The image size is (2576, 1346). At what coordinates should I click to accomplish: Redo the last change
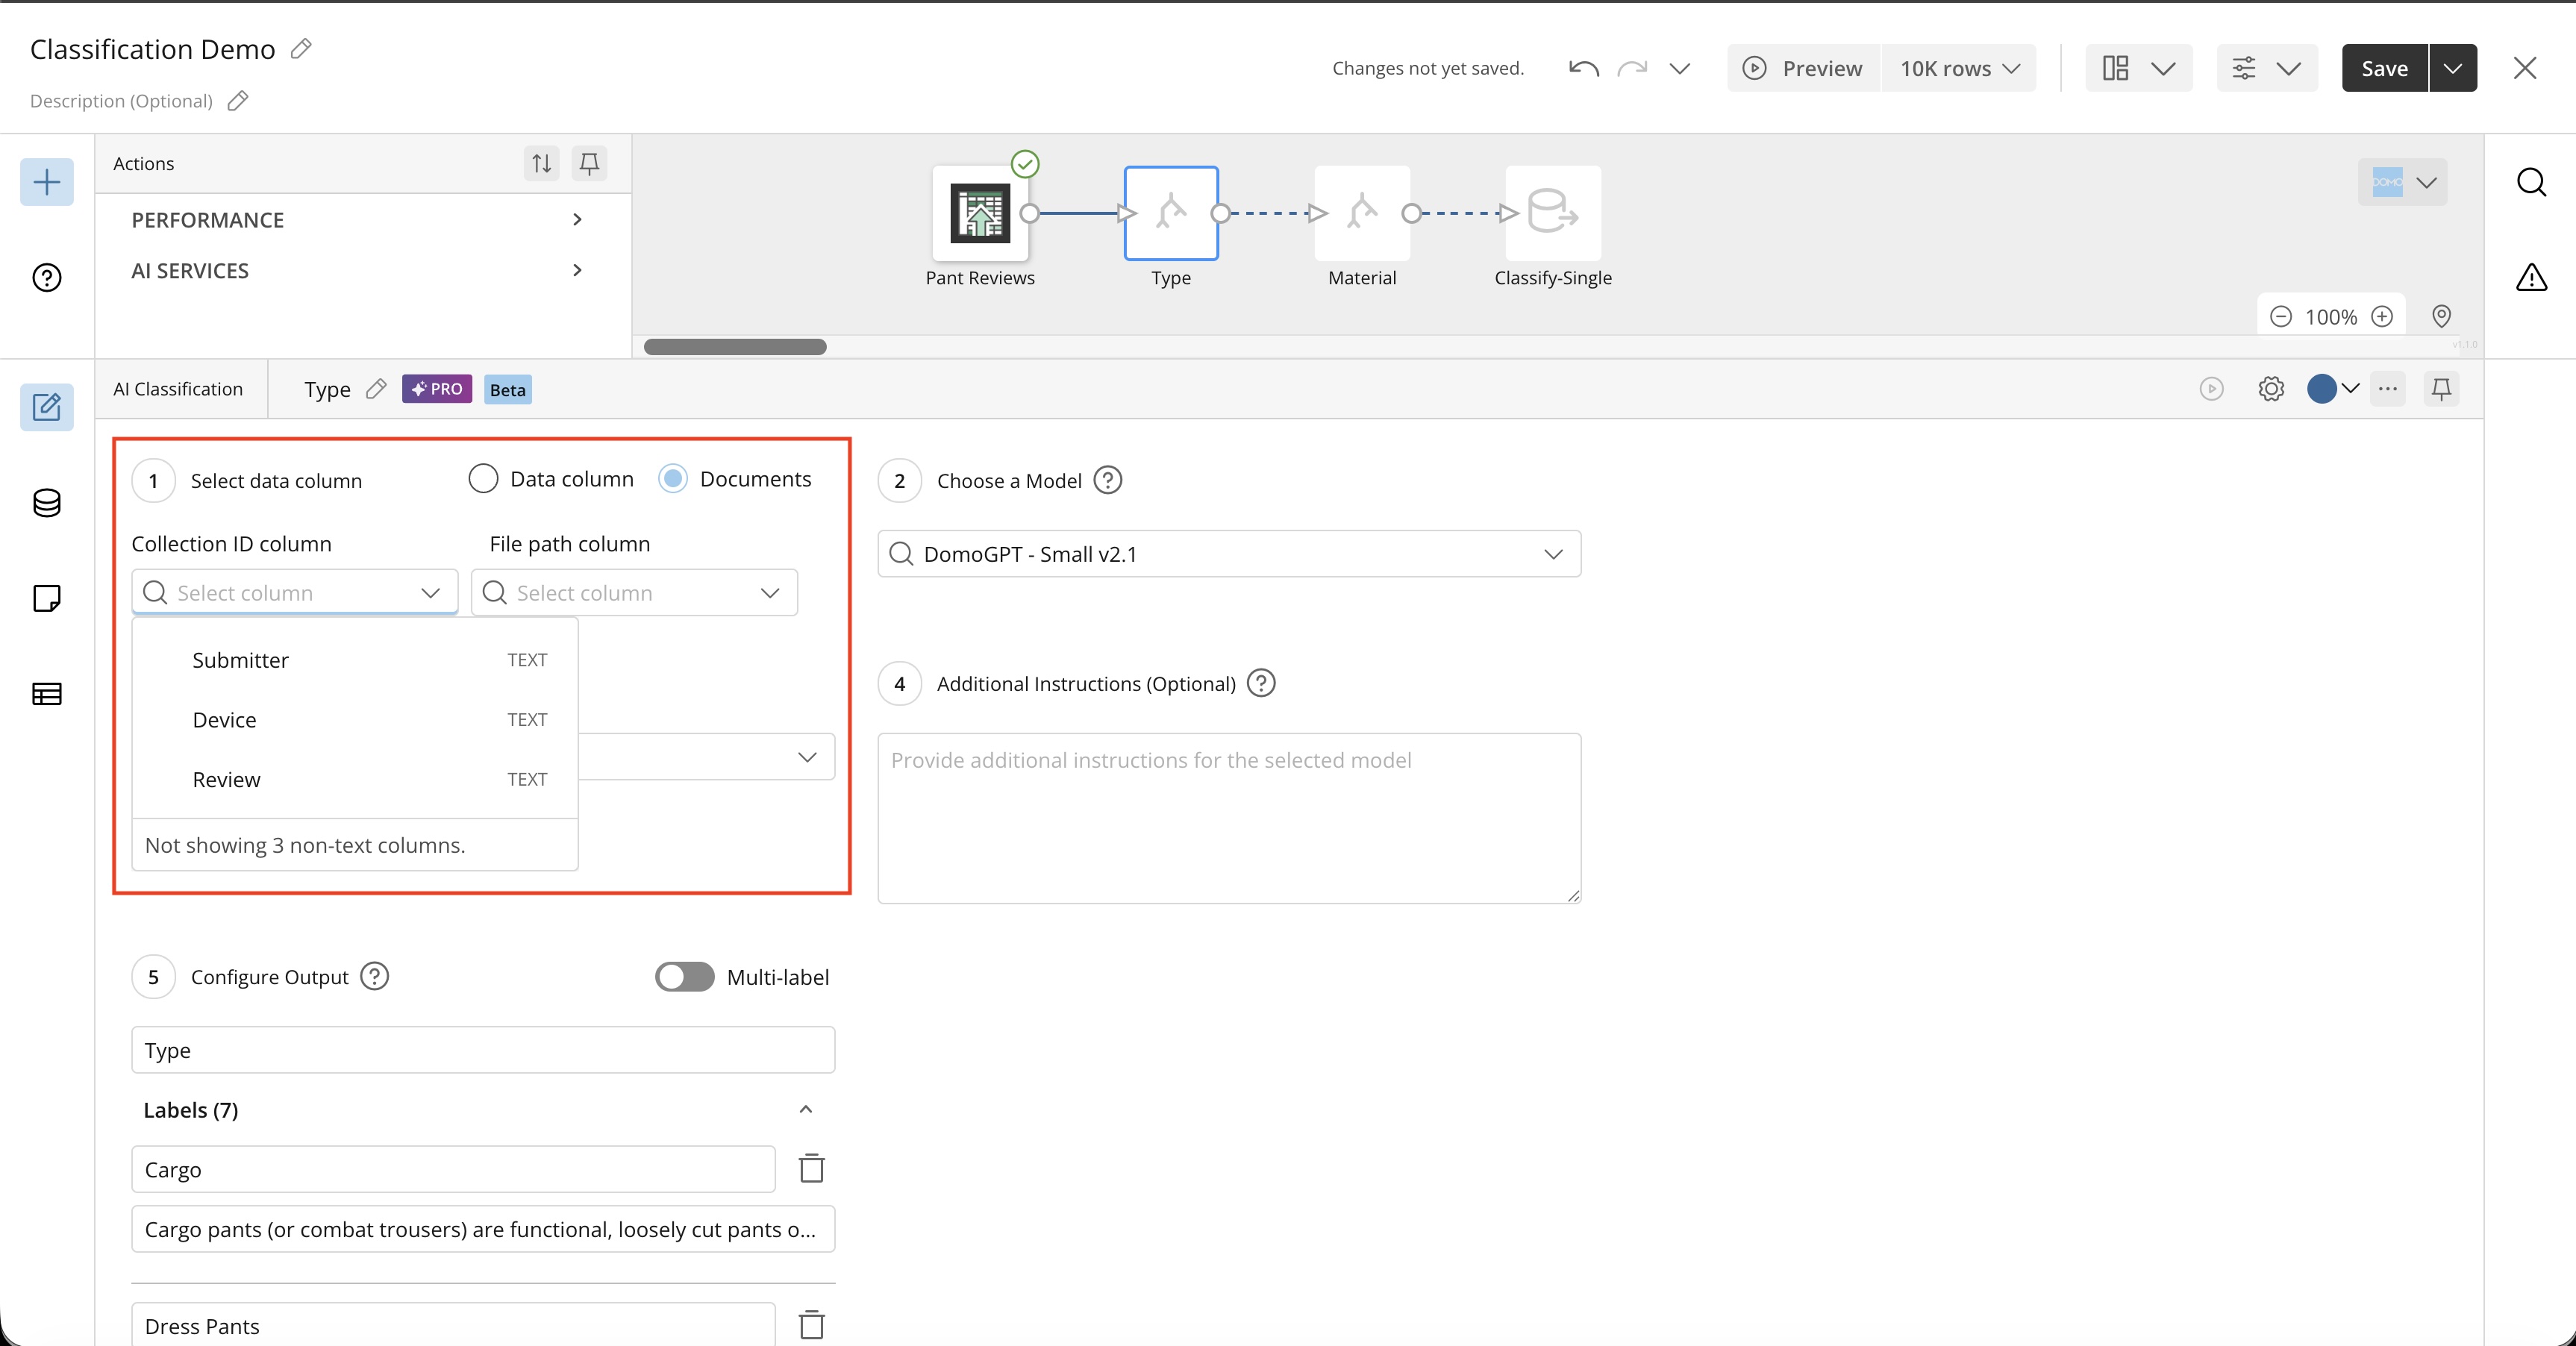(x=1632, y=68)
